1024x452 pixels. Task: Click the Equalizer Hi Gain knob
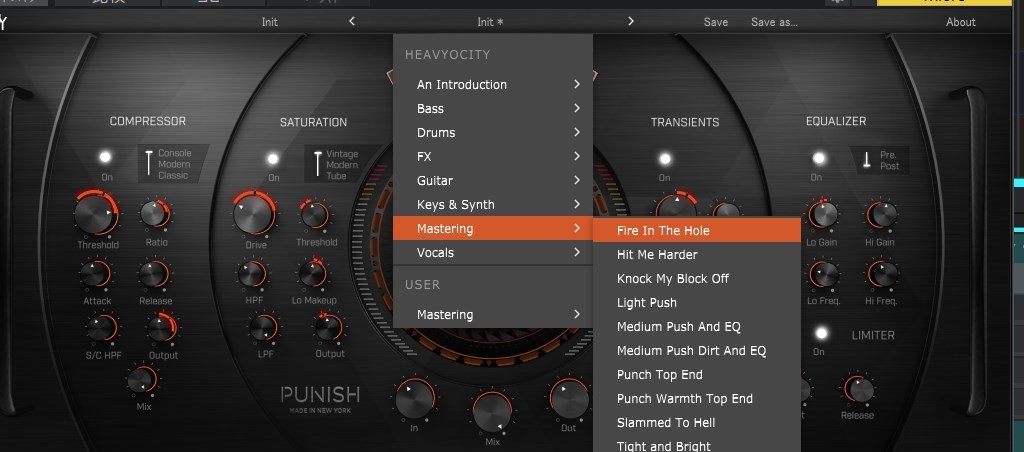pyautogui.click(x=881, y=214)
